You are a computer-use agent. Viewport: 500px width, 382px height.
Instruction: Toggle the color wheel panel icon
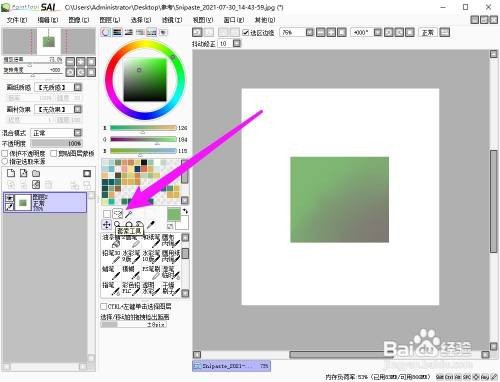[x=106, y=32]
